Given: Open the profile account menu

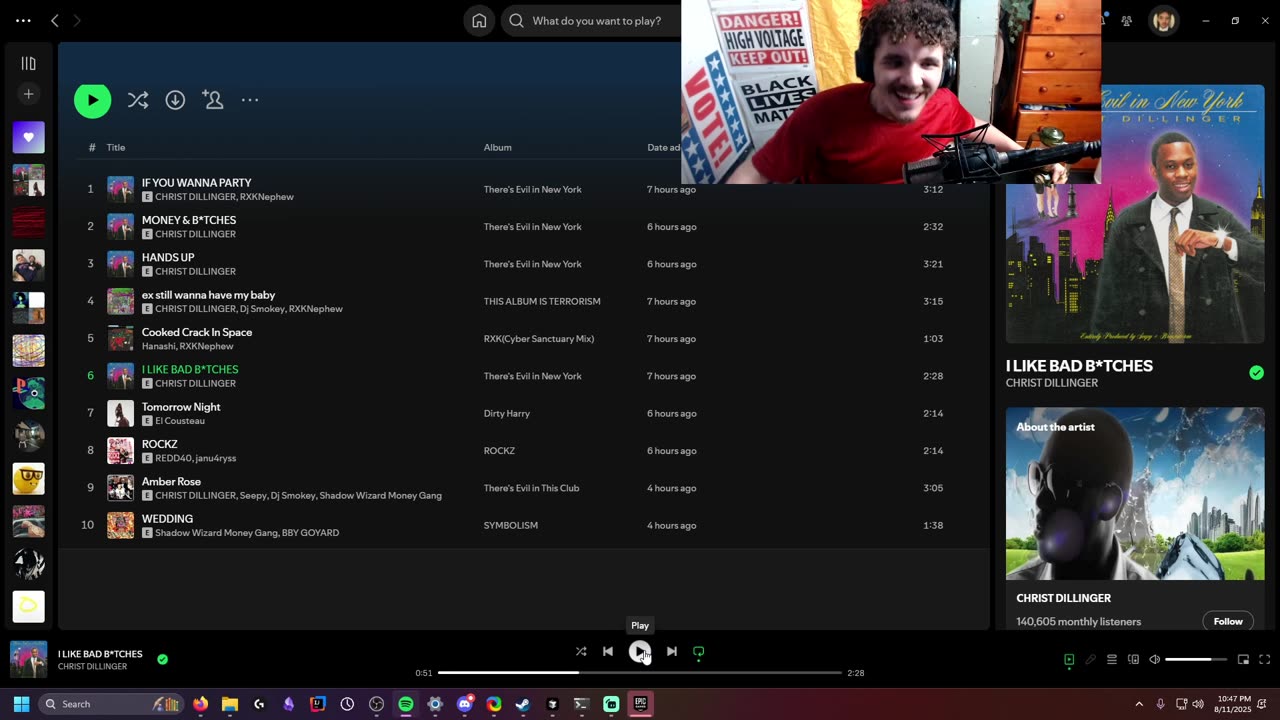Looking at the screenshot, I should [x=1163, y=21].
